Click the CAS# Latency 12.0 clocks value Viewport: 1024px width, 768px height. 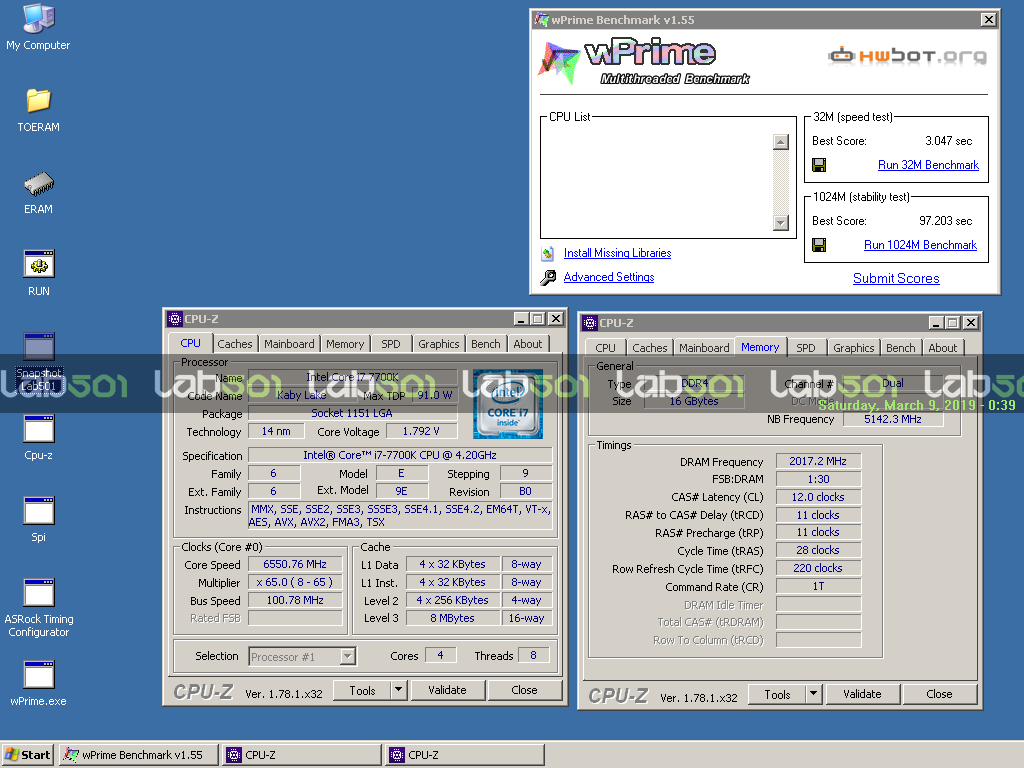818,497
